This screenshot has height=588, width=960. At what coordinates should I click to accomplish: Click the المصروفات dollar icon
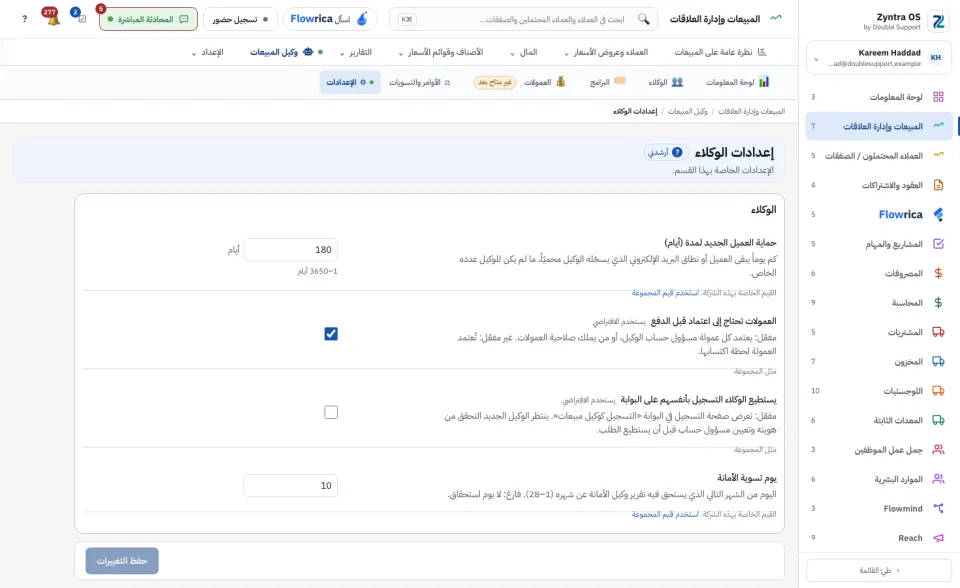tap(938, 273)
